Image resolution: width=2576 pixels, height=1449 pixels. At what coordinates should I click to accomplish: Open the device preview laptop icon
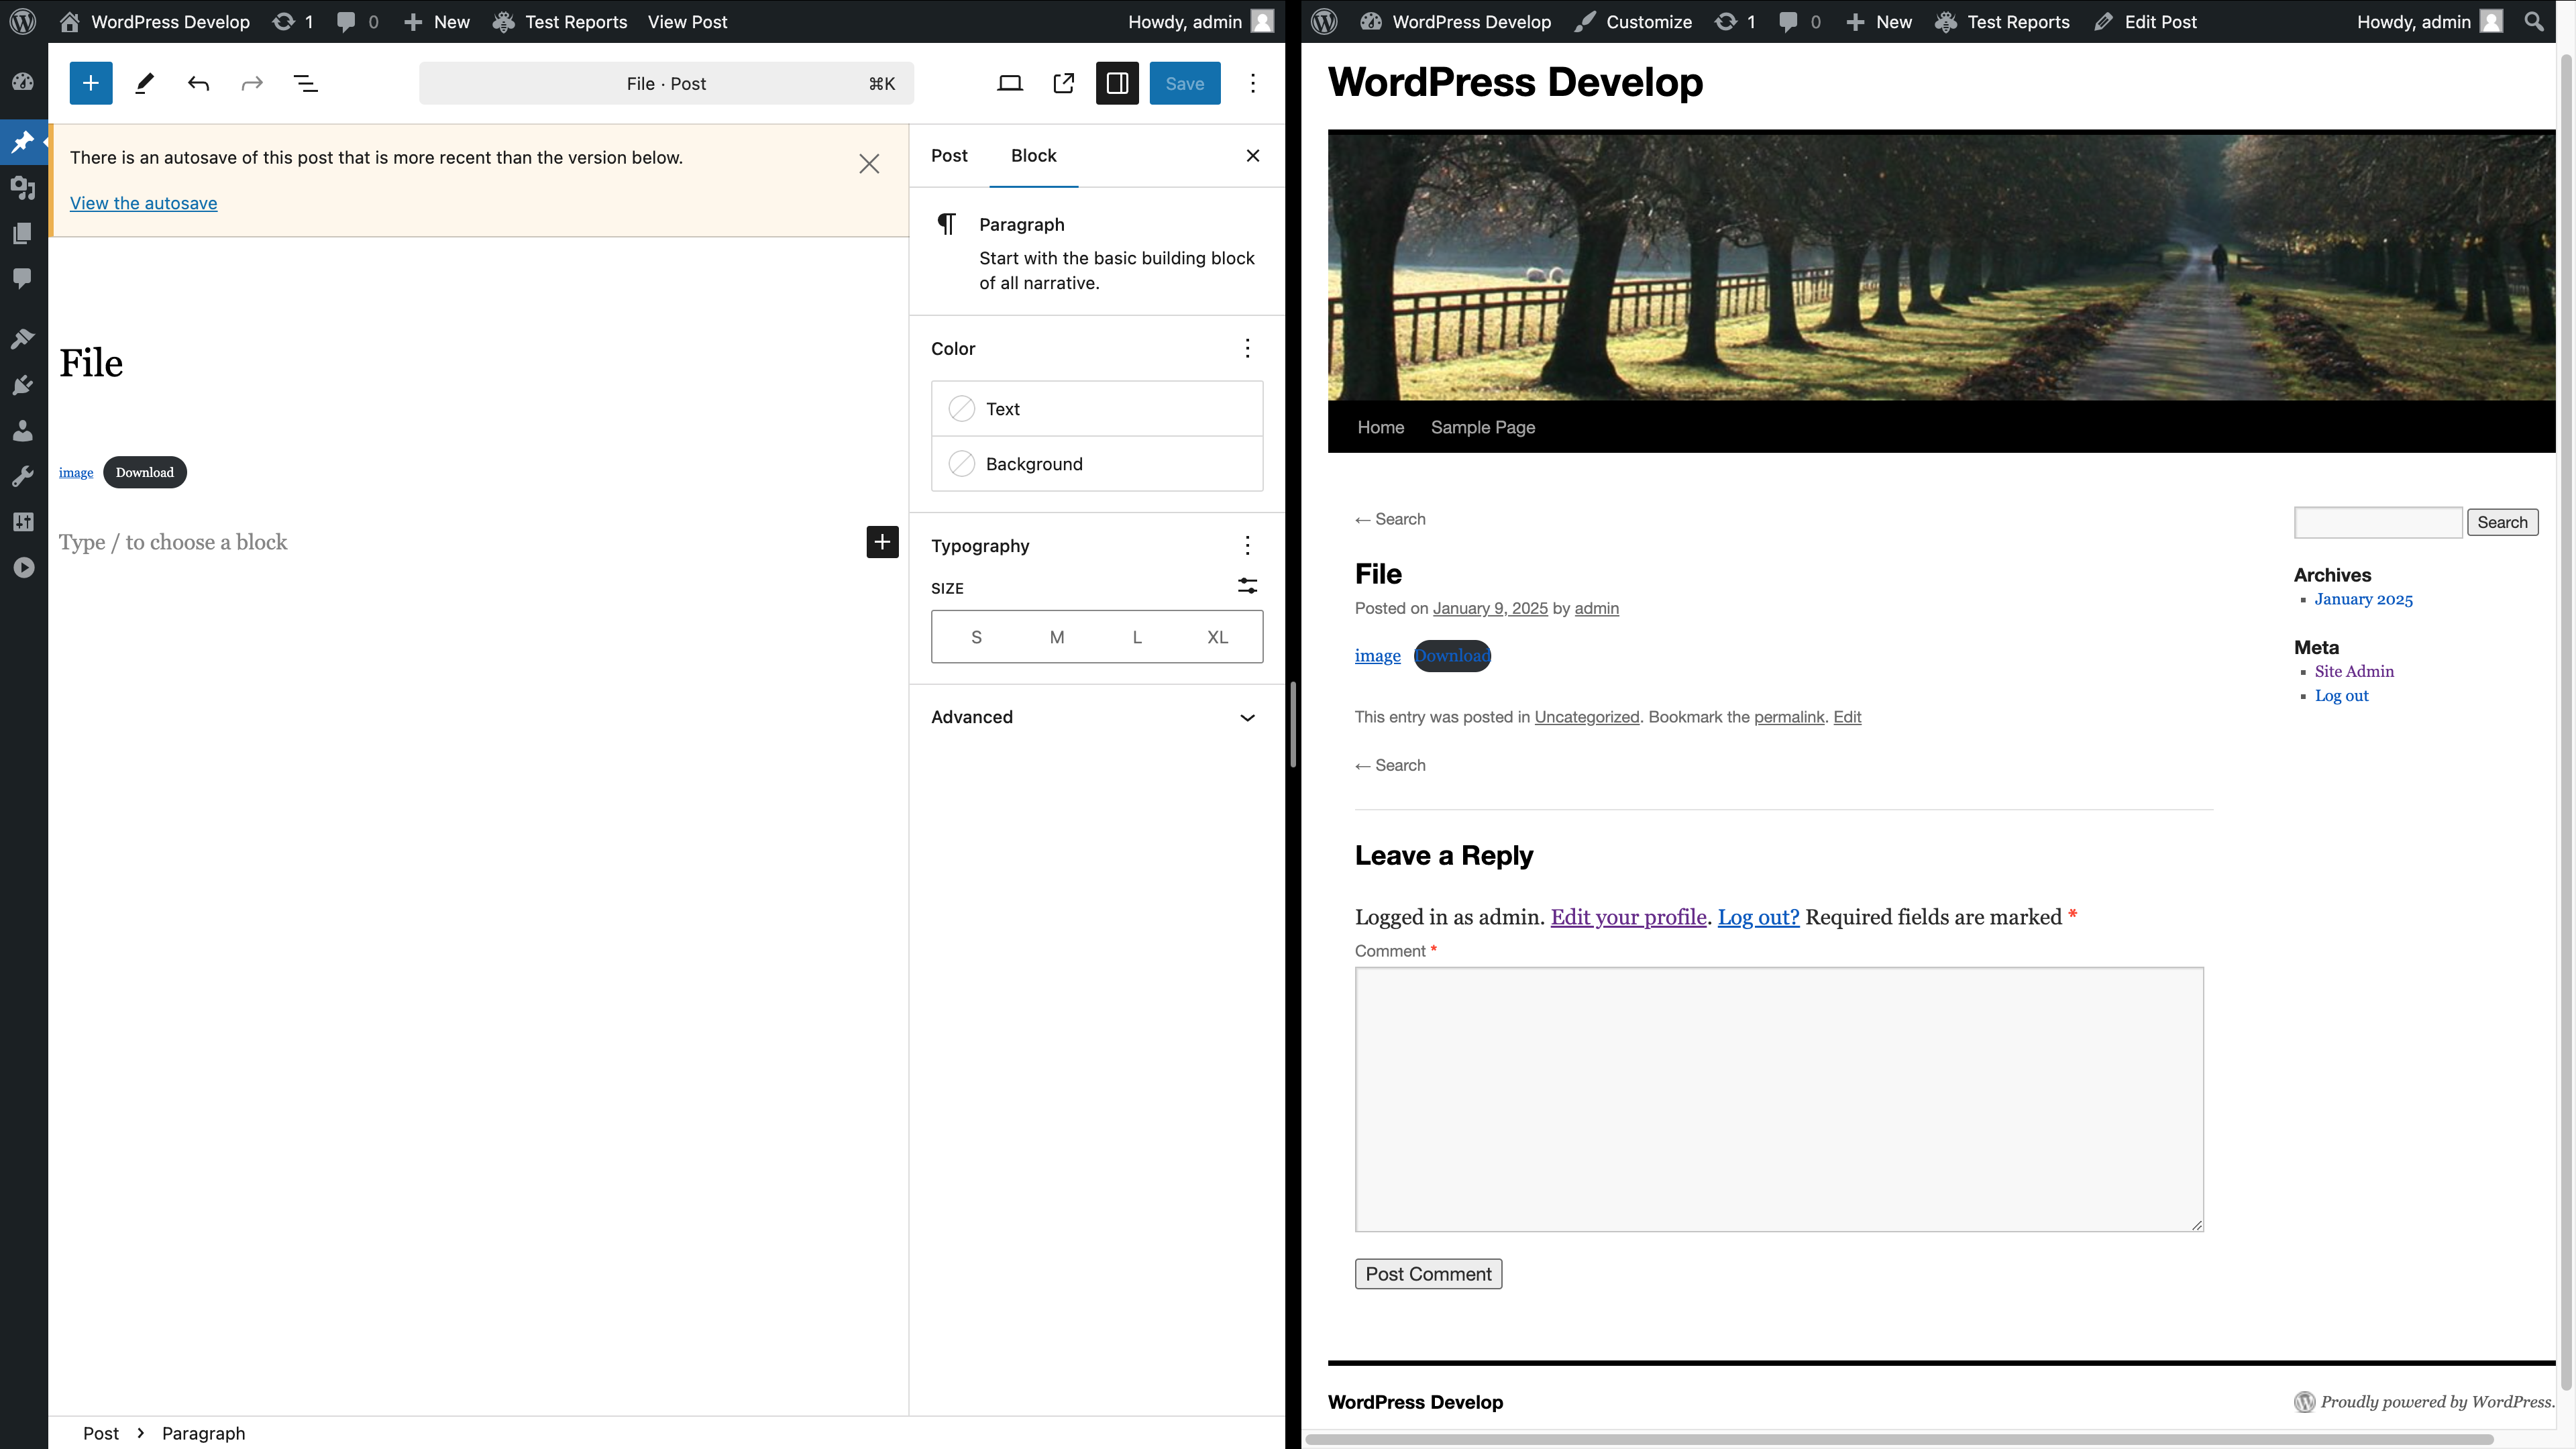click(x=1010, y=83)
